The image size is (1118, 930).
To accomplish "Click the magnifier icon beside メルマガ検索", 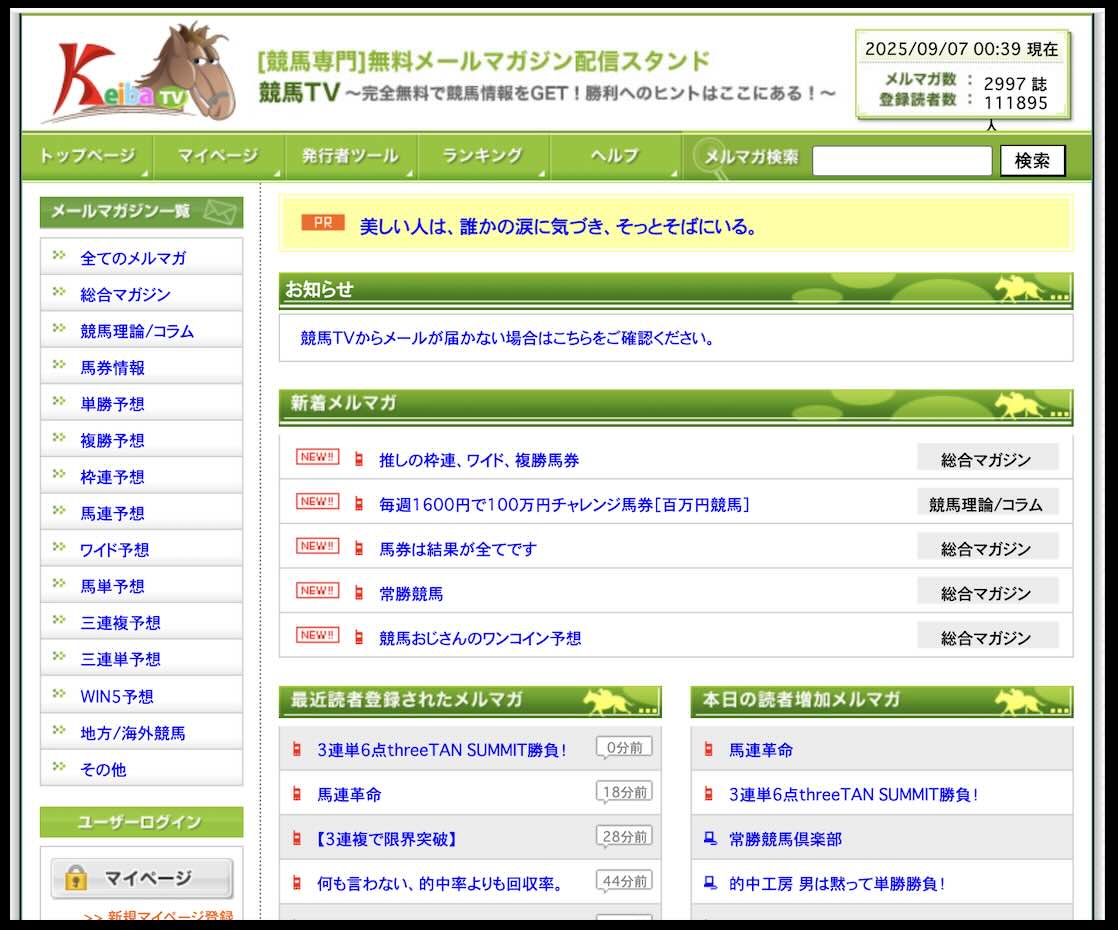I will coord(712,155).
